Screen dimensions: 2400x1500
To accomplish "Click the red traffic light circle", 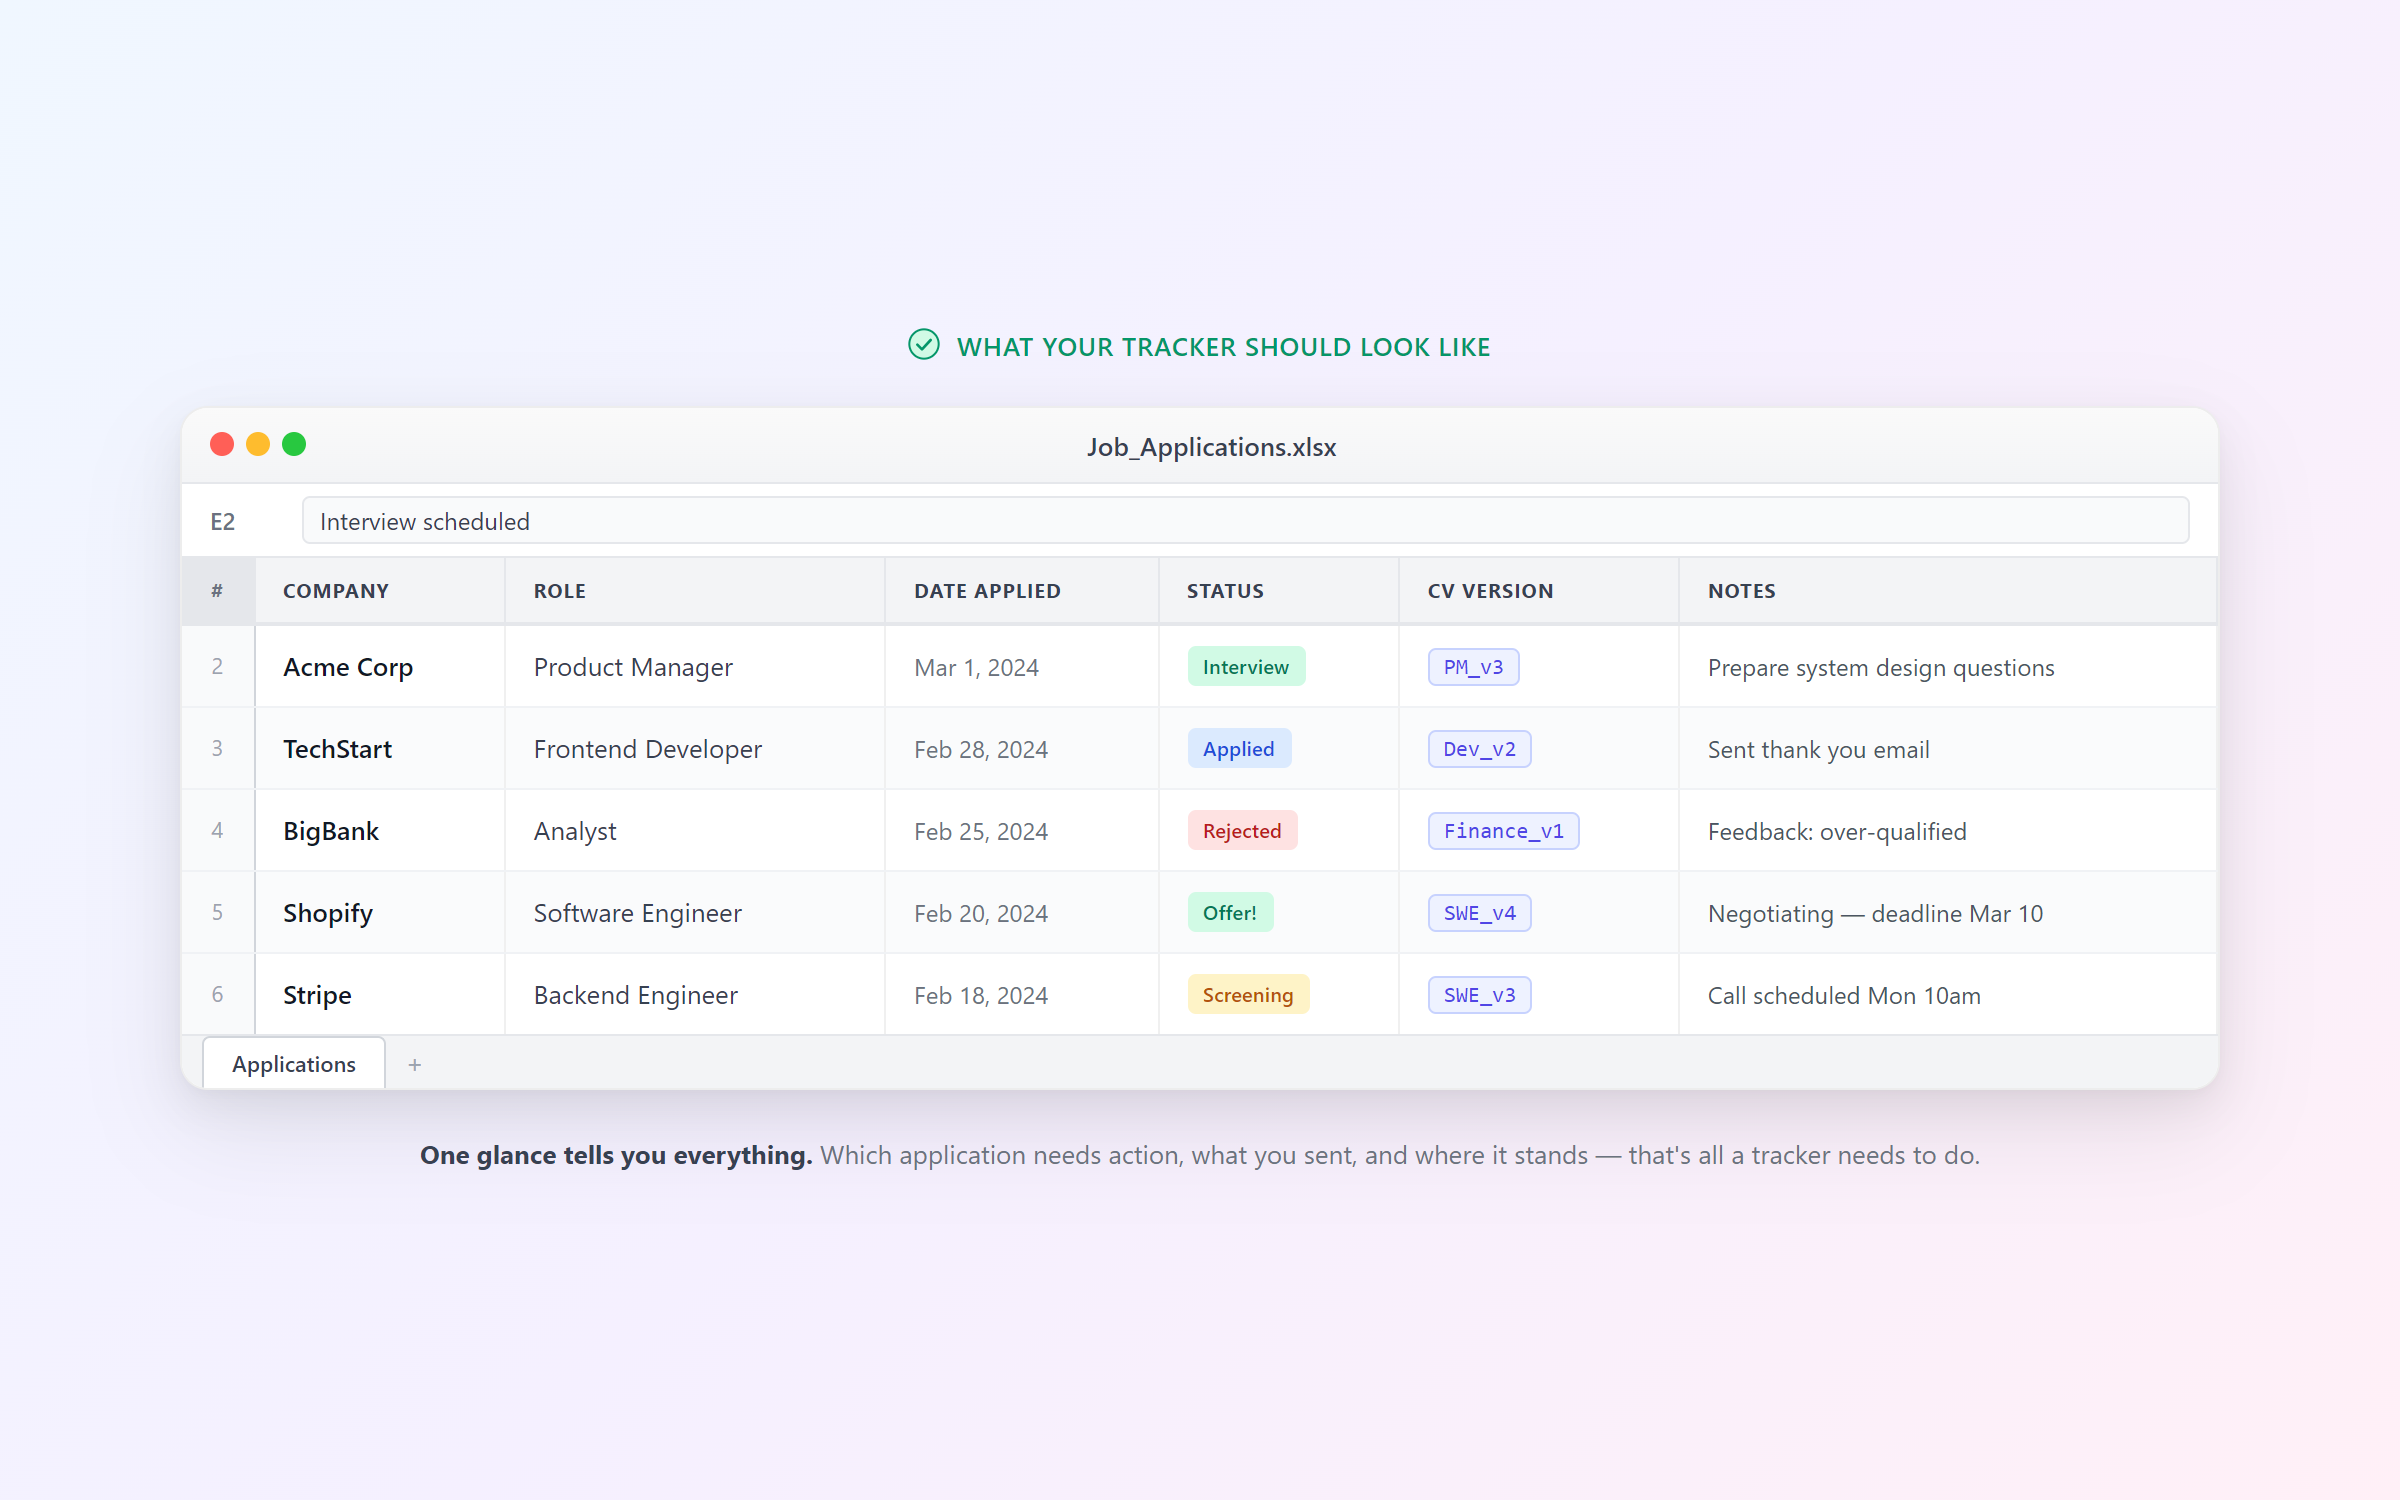I will point(222,444).
